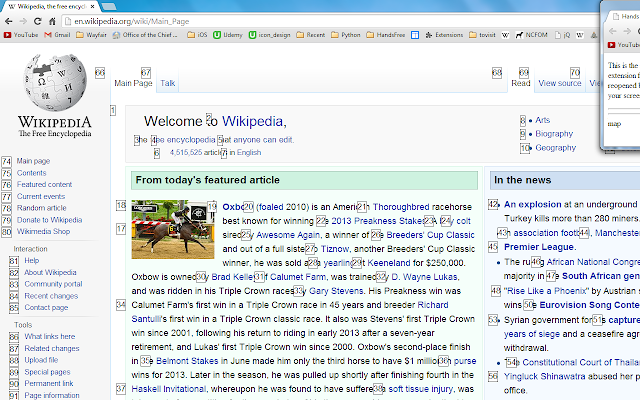Open Help link under Interaction
Viewport: 640px width, 400px height.
[31, 260]
